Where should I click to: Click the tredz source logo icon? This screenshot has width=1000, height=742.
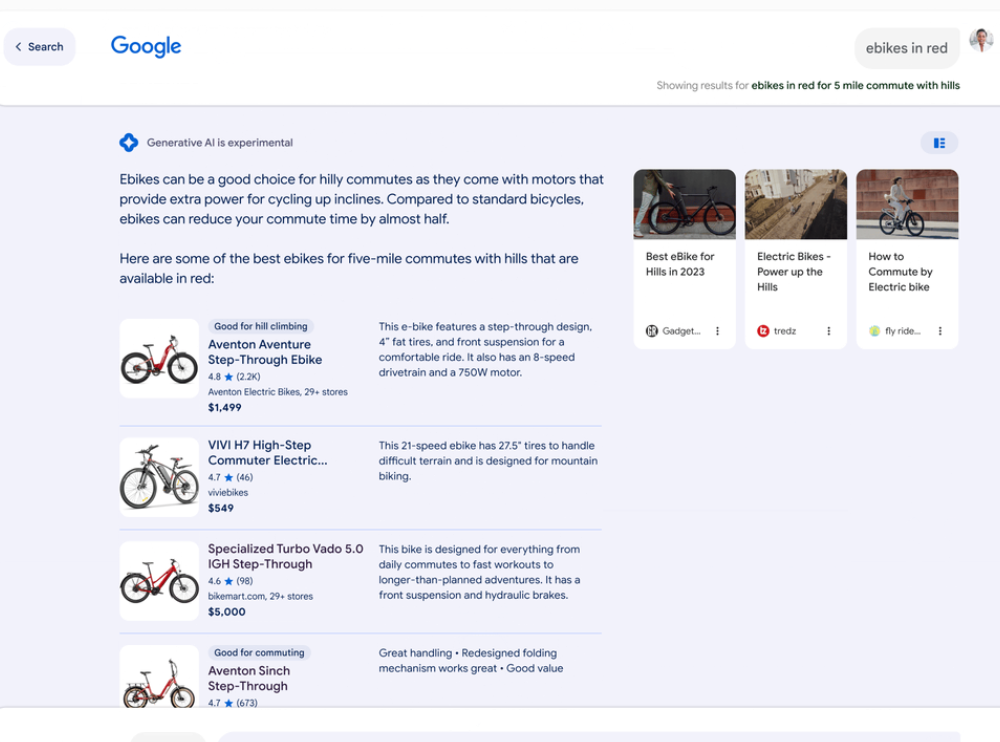point(763,330)
